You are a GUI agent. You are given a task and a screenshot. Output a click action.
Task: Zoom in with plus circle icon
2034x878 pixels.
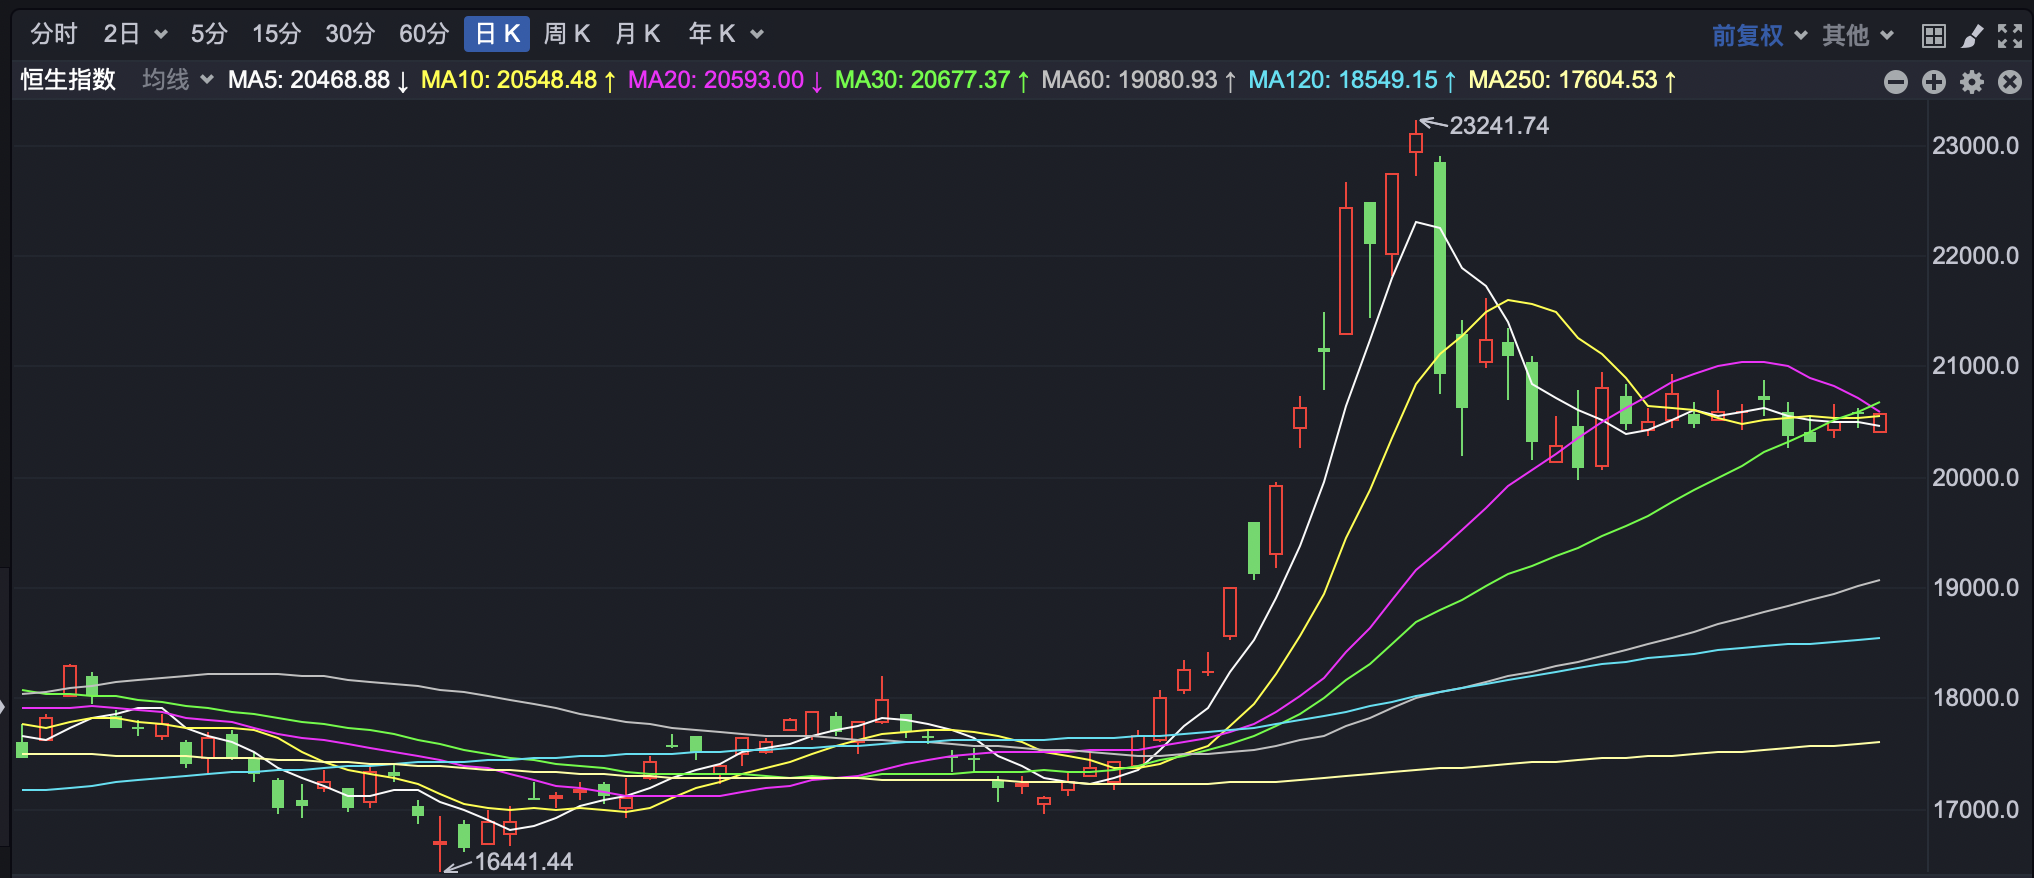(1934, 82)
